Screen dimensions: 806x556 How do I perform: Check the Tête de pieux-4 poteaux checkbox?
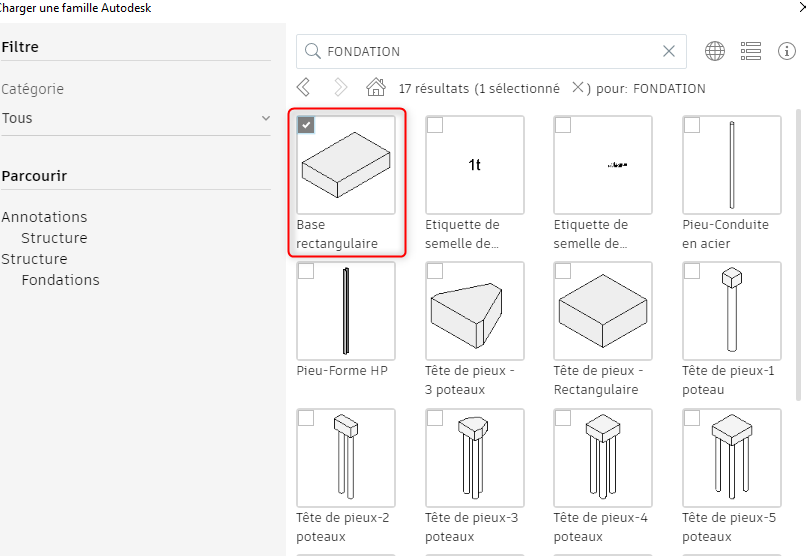563,418
